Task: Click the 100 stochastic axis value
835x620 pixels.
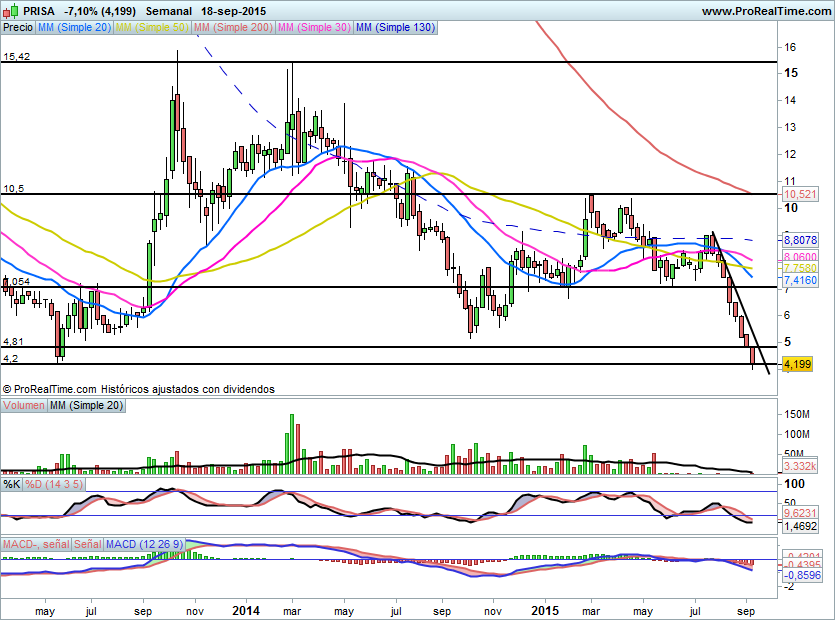Action: pos(795,484)
